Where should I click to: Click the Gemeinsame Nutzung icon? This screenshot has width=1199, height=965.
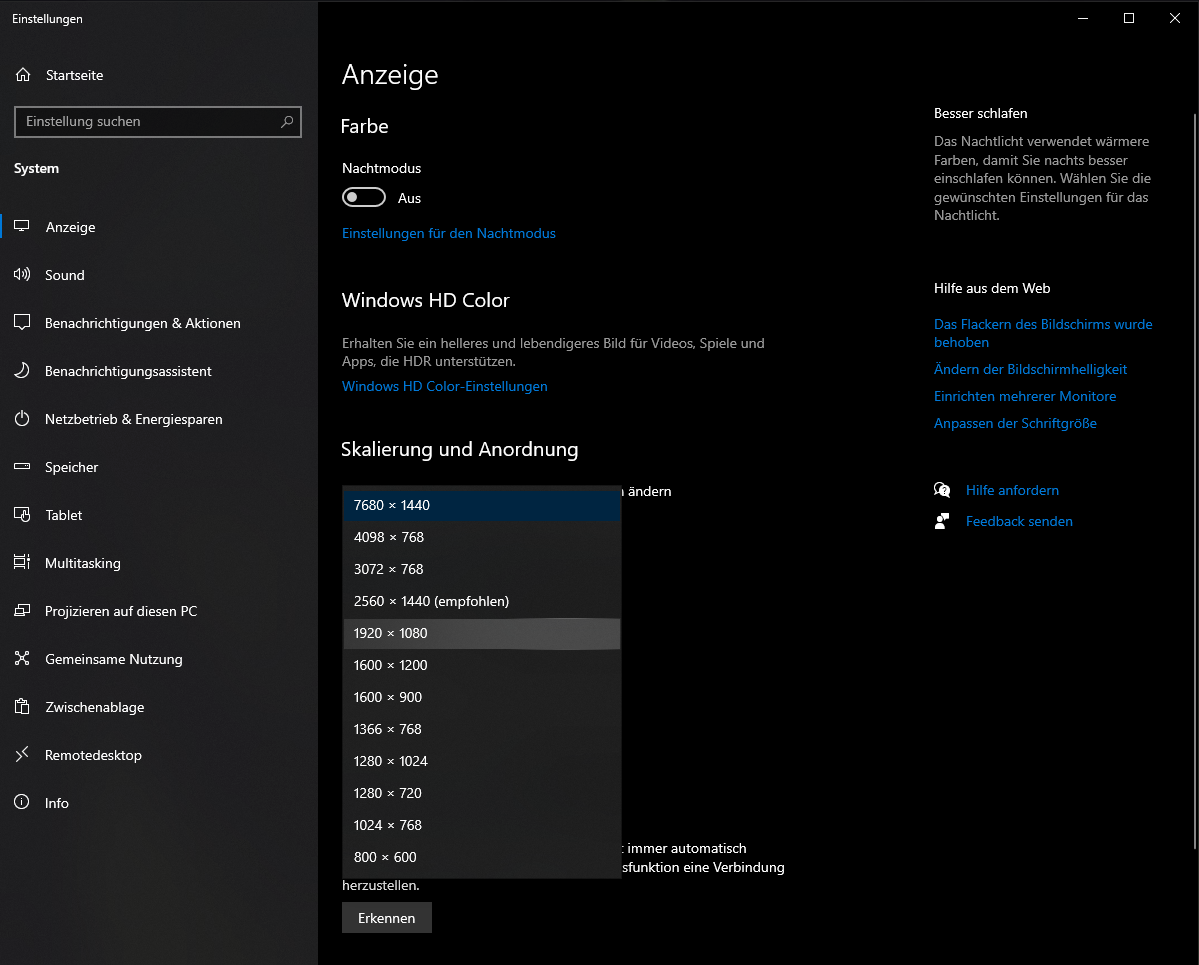pos(22,658)
